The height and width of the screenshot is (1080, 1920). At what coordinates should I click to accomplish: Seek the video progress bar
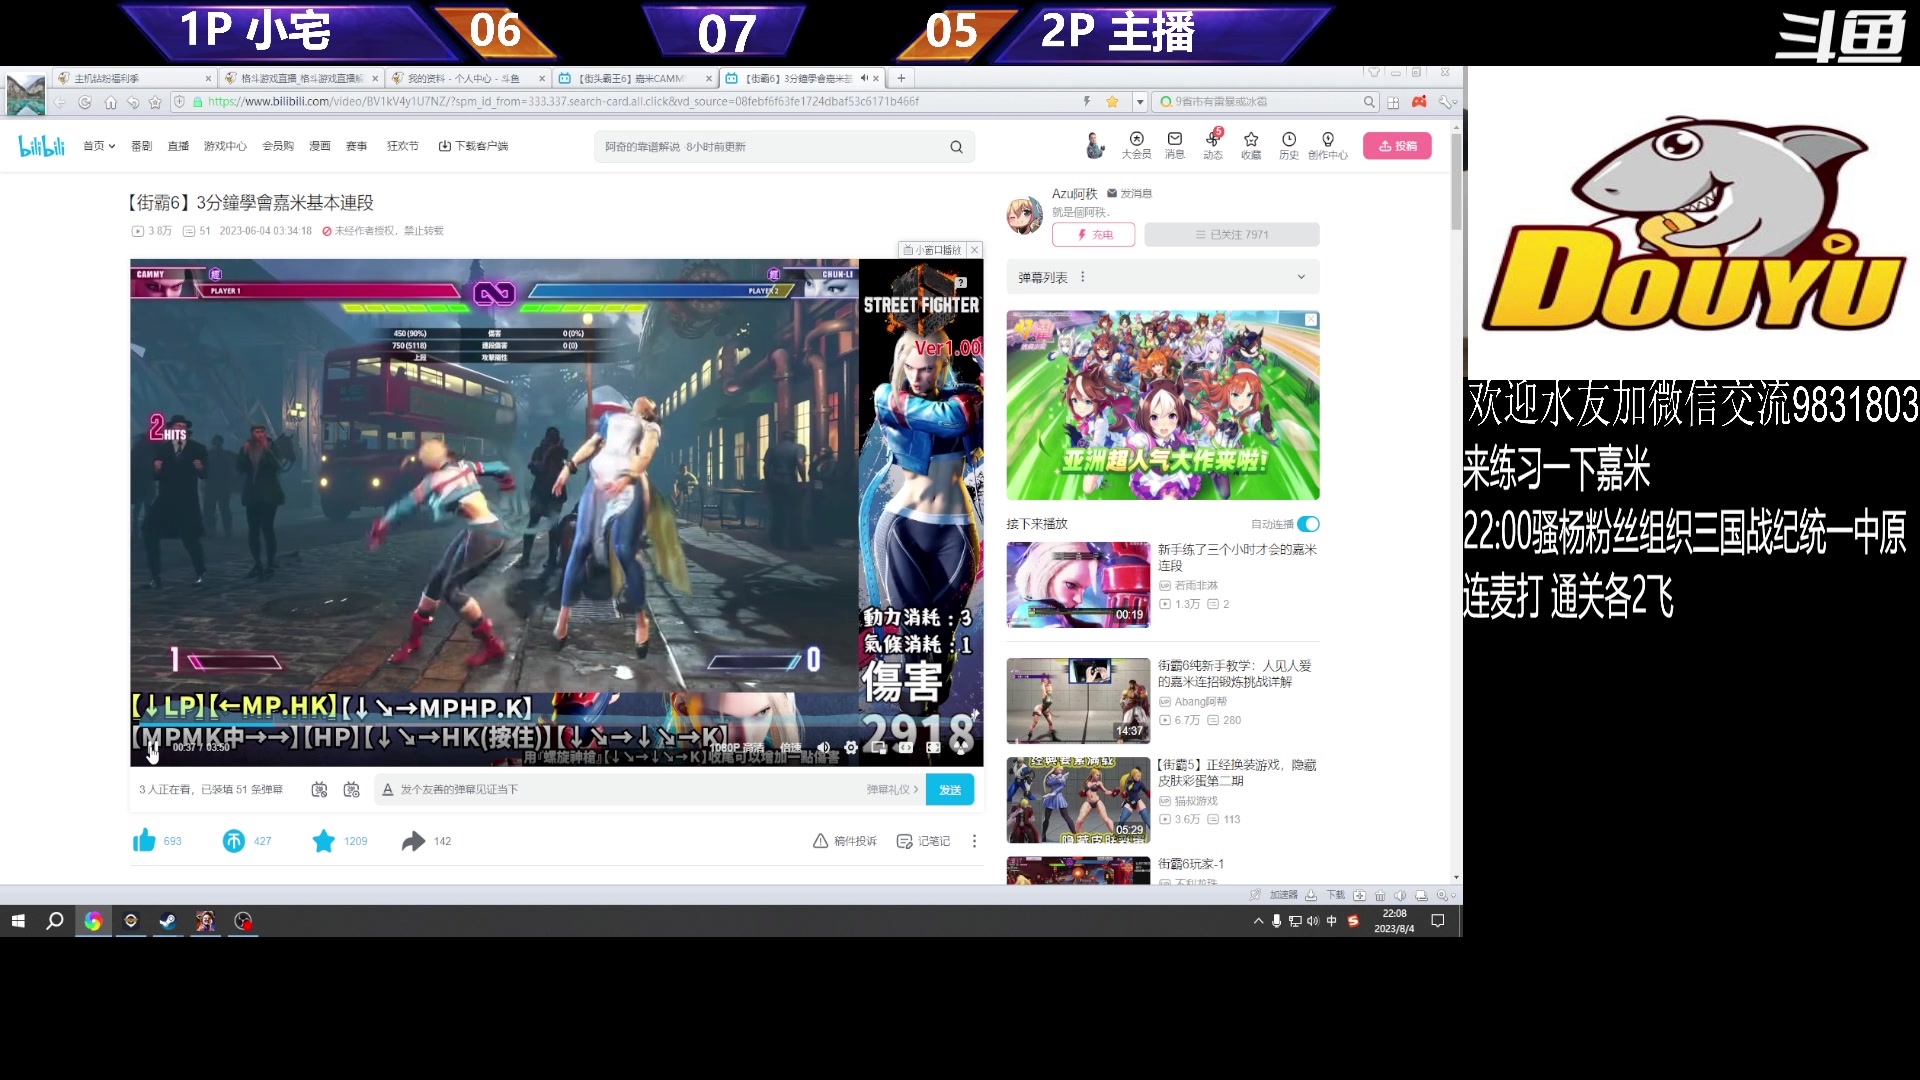click(x=556, y=725)
